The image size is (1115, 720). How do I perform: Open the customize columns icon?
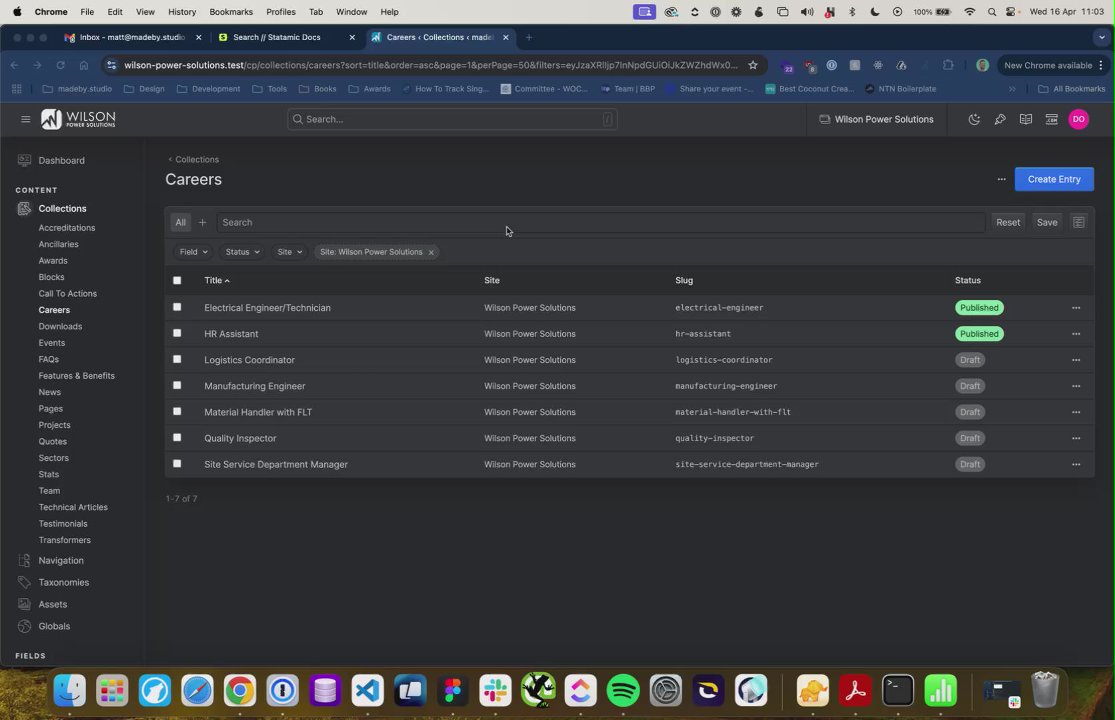(x=1078, y=222)
